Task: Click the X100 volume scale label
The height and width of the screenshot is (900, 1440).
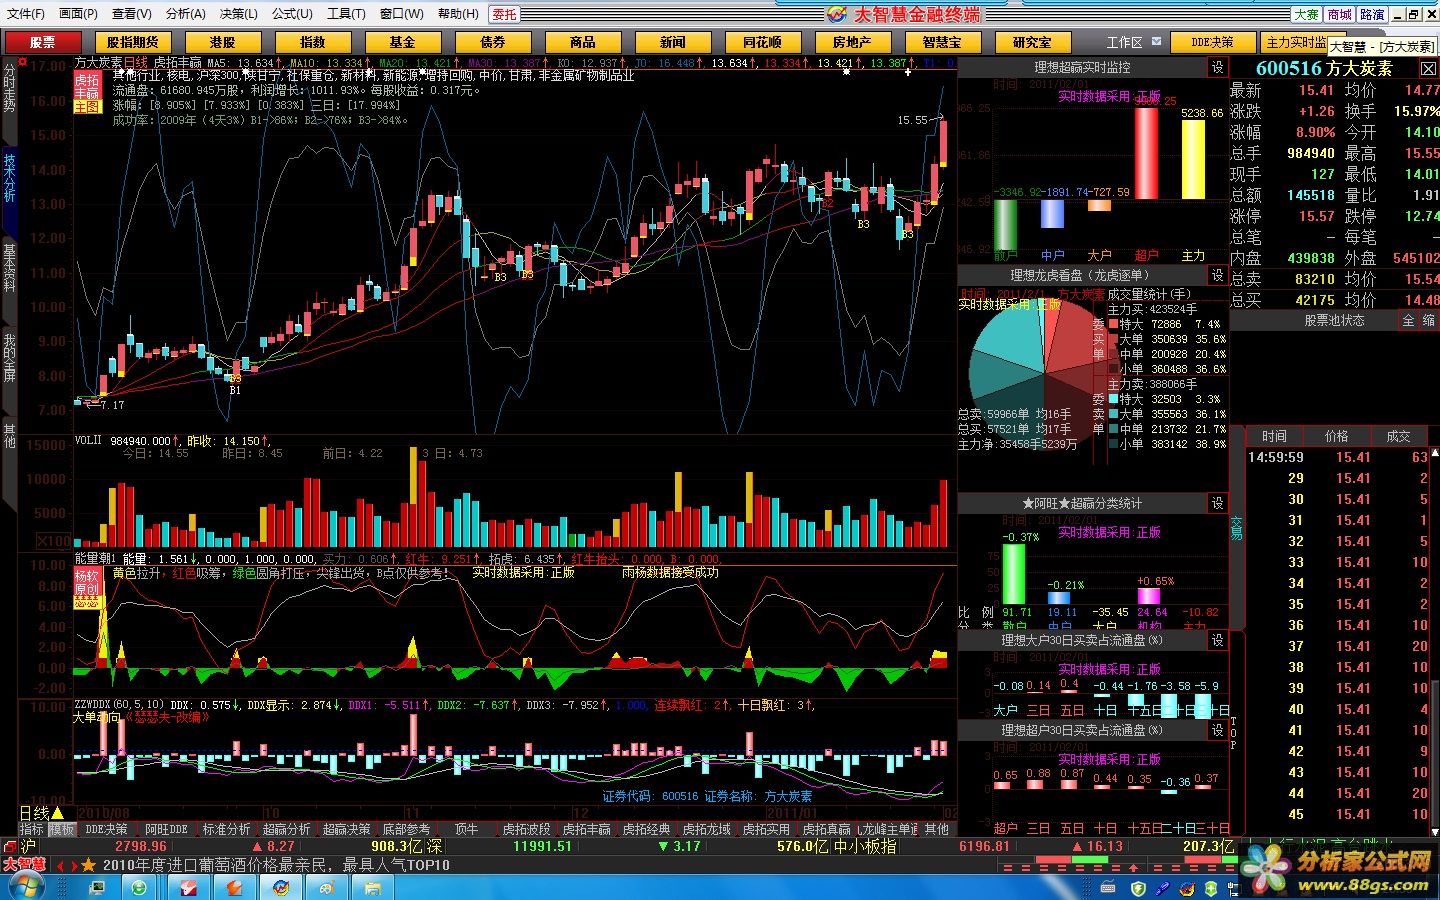Action: [x=54, y=541]
